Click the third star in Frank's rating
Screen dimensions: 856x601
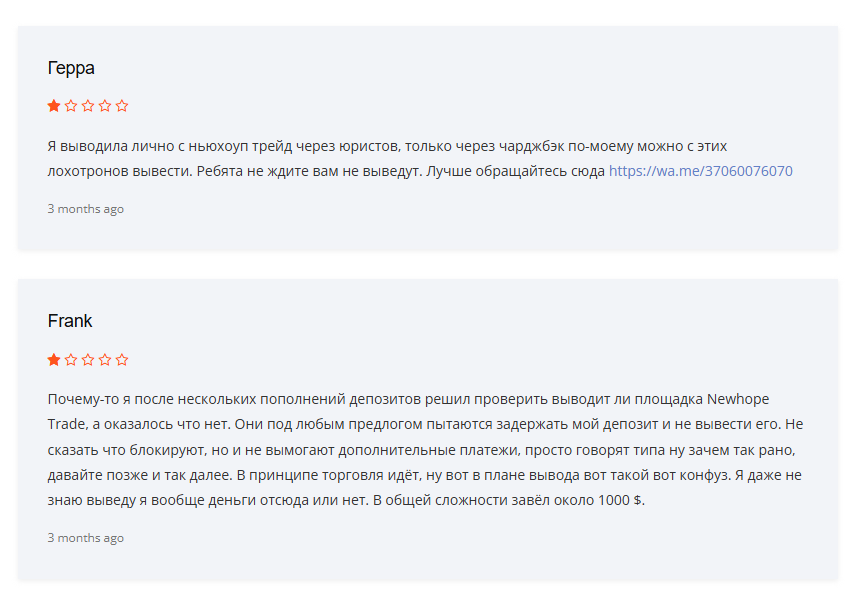[88, 360]
